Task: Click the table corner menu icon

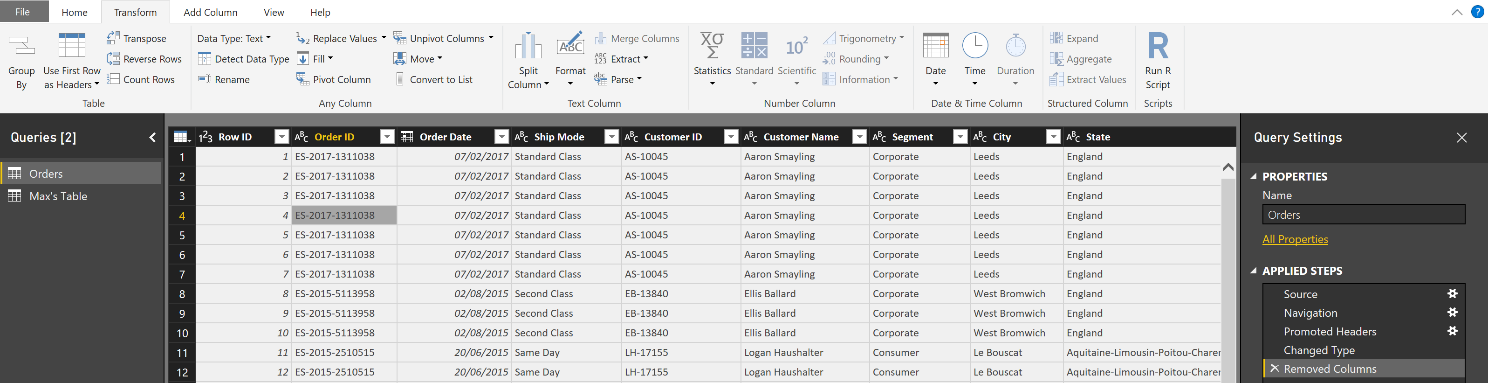Action: pyautogui.click(x=181, y=137)
